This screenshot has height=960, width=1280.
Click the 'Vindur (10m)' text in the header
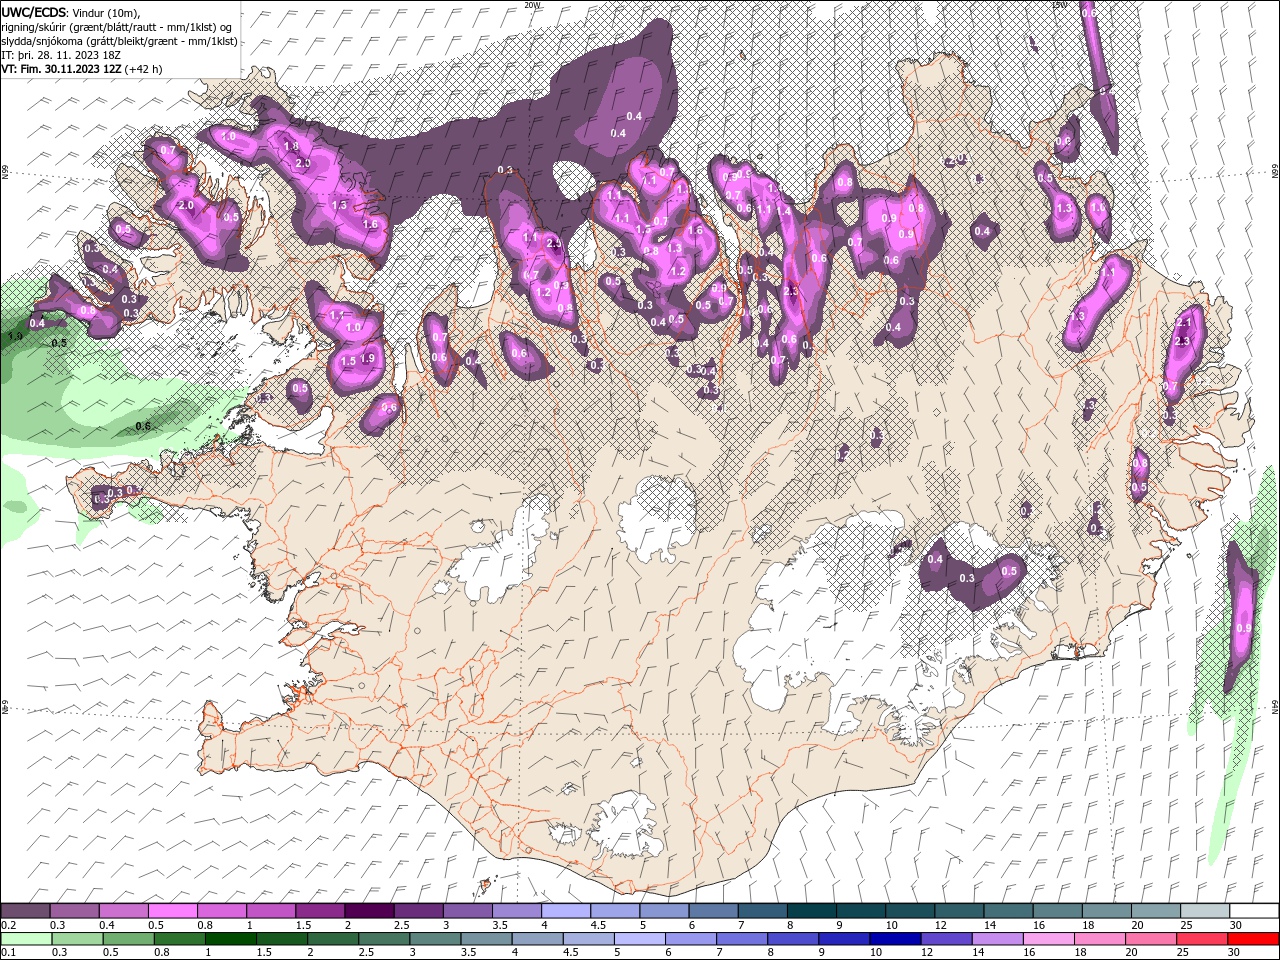click(107, 12)
